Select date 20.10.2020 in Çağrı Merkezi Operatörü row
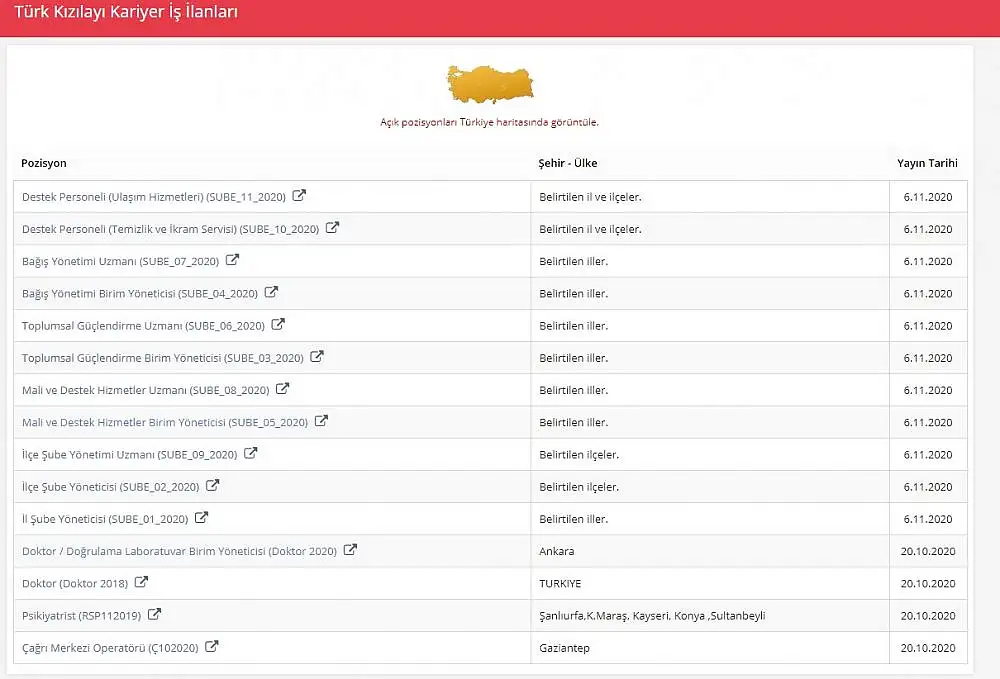Viewport: 1000px width, 679px height. (x=928, y=648)
